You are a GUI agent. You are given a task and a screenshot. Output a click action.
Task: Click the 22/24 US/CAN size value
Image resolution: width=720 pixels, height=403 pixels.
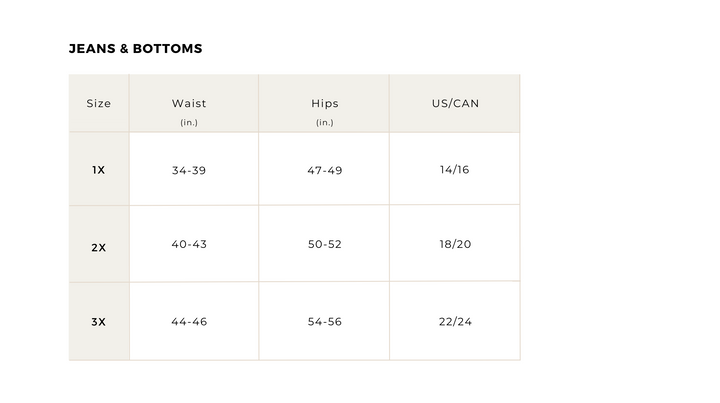454,322
